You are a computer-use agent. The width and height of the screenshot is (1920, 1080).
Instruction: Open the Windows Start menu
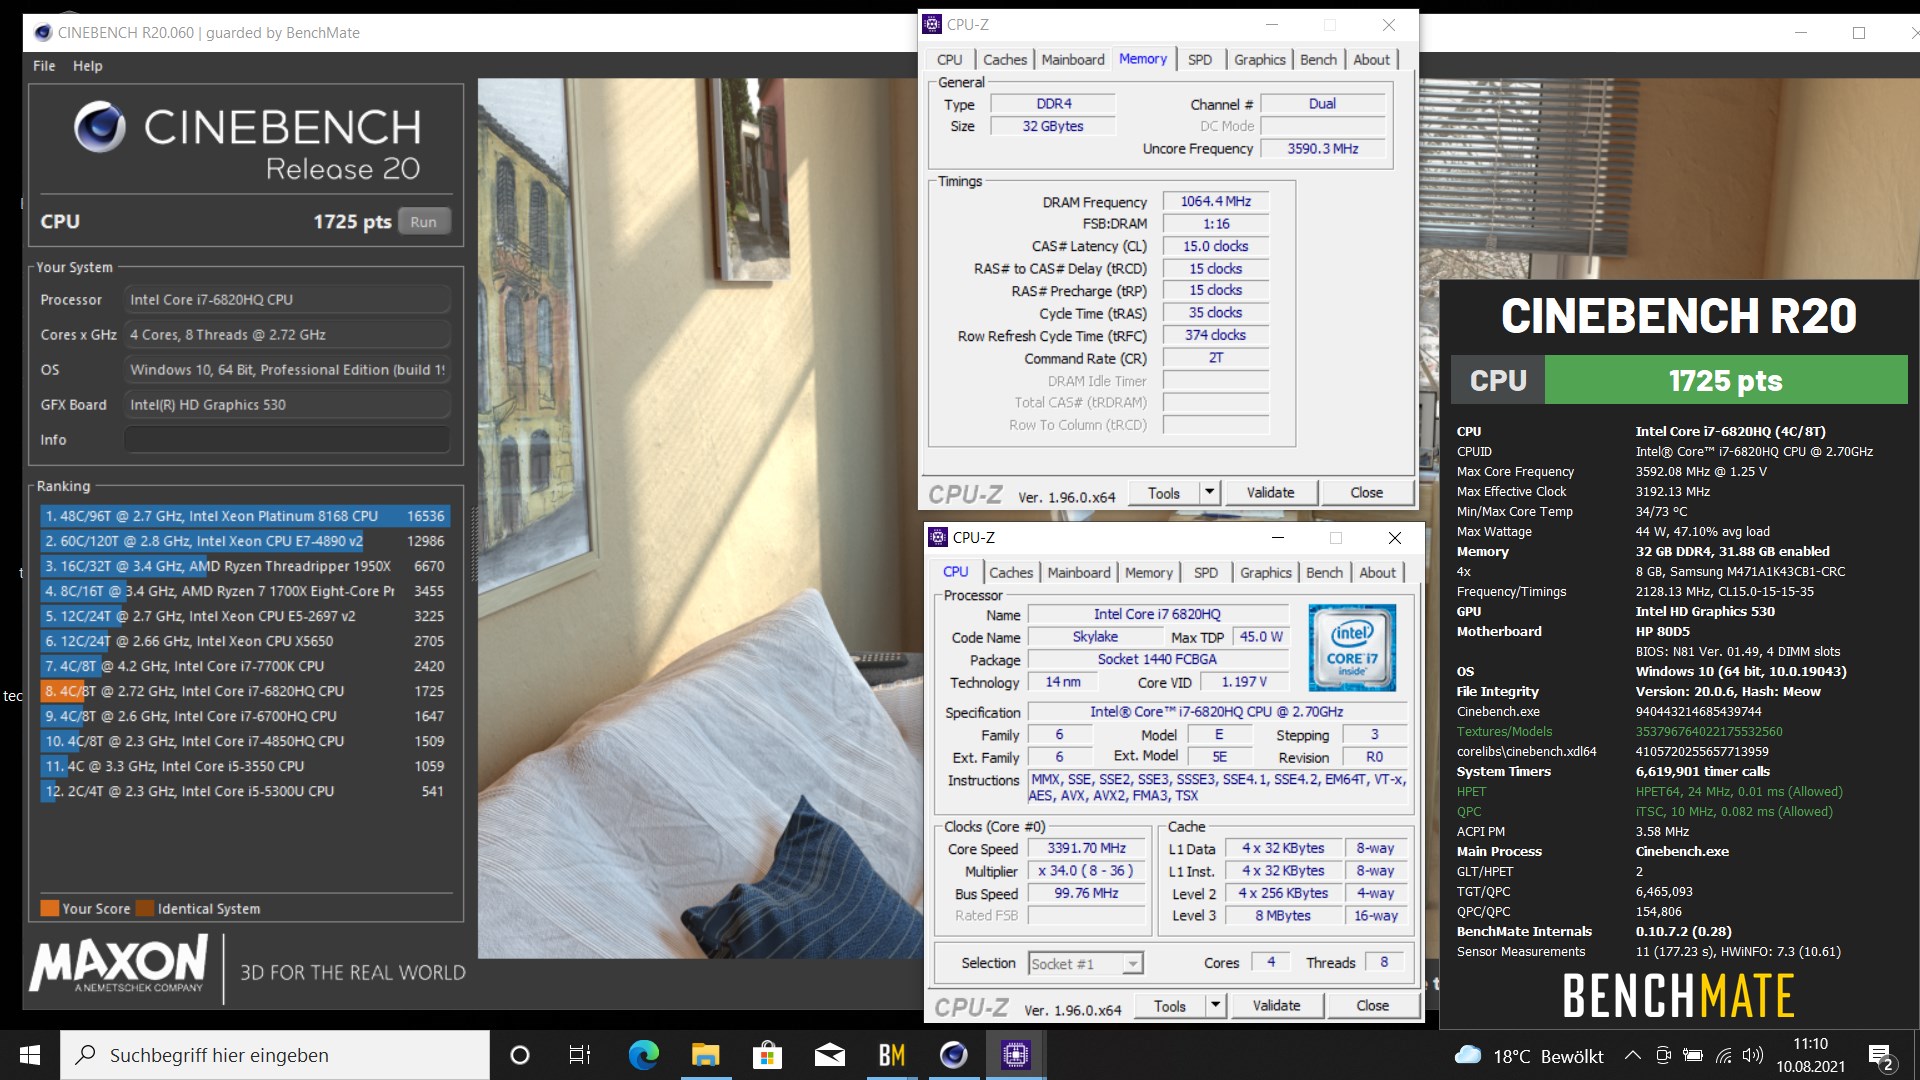click(x=30, y=1055)
